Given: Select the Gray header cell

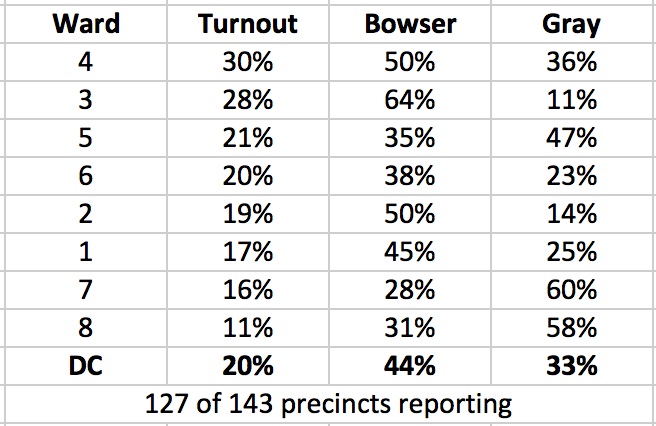Looking at the screenshot, I should (572, 23).
